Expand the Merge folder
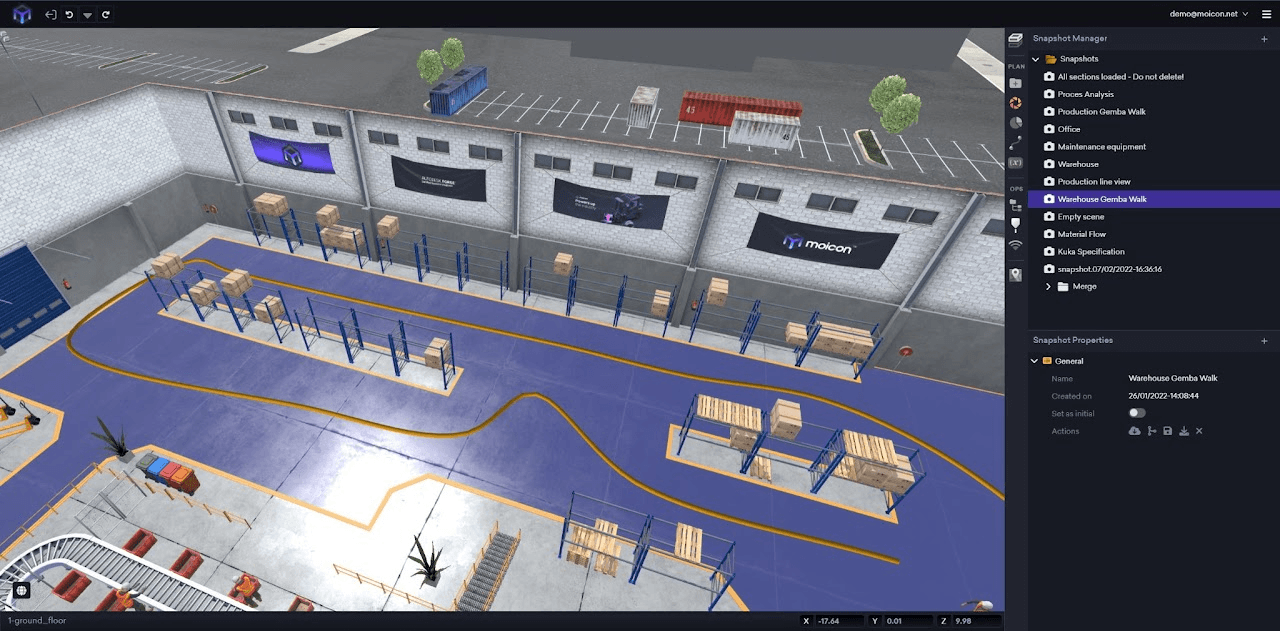1280x631 pixels. pos(1048,287)
